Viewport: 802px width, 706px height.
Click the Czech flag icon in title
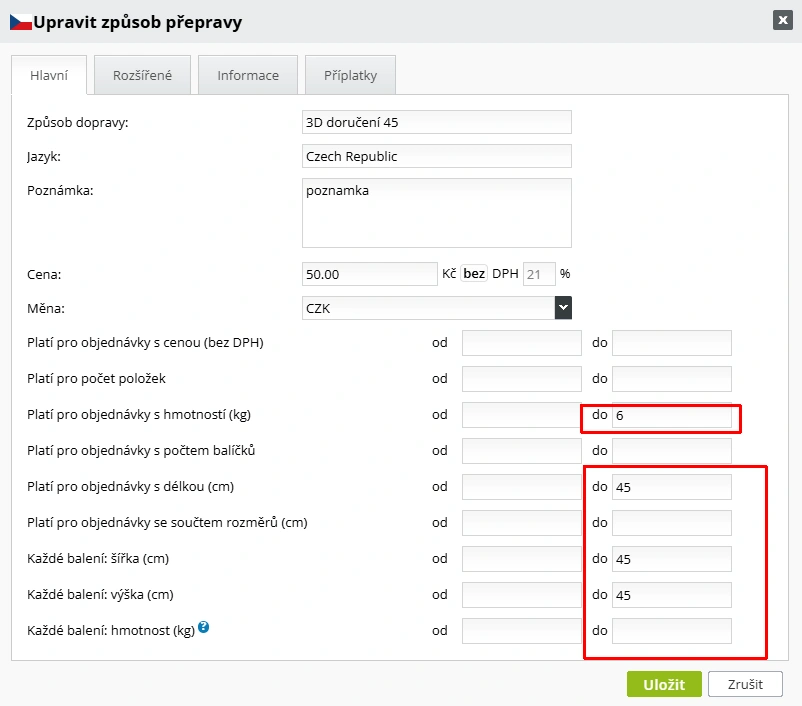click(x=21, y=23)
